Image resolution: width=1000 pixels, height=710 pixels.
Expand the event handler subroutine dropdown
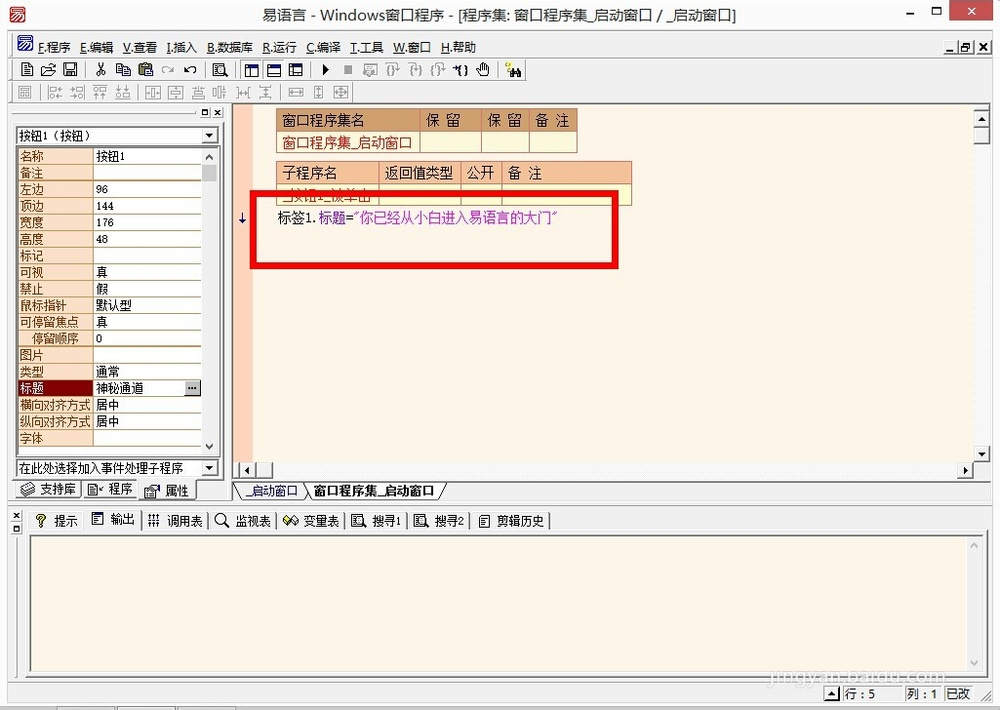click(x=209, y=468)
